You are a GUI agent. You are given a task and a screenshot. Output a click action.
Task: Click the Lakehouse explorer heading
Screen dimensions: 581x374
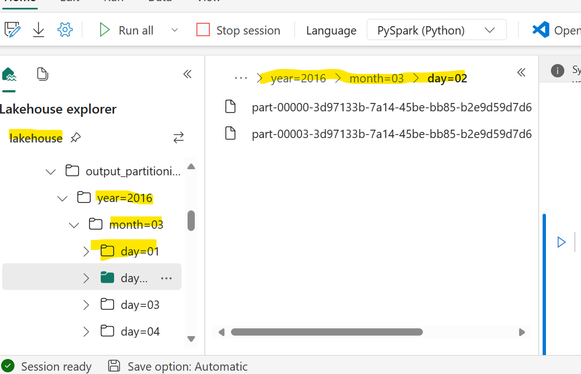click(58, 109)
